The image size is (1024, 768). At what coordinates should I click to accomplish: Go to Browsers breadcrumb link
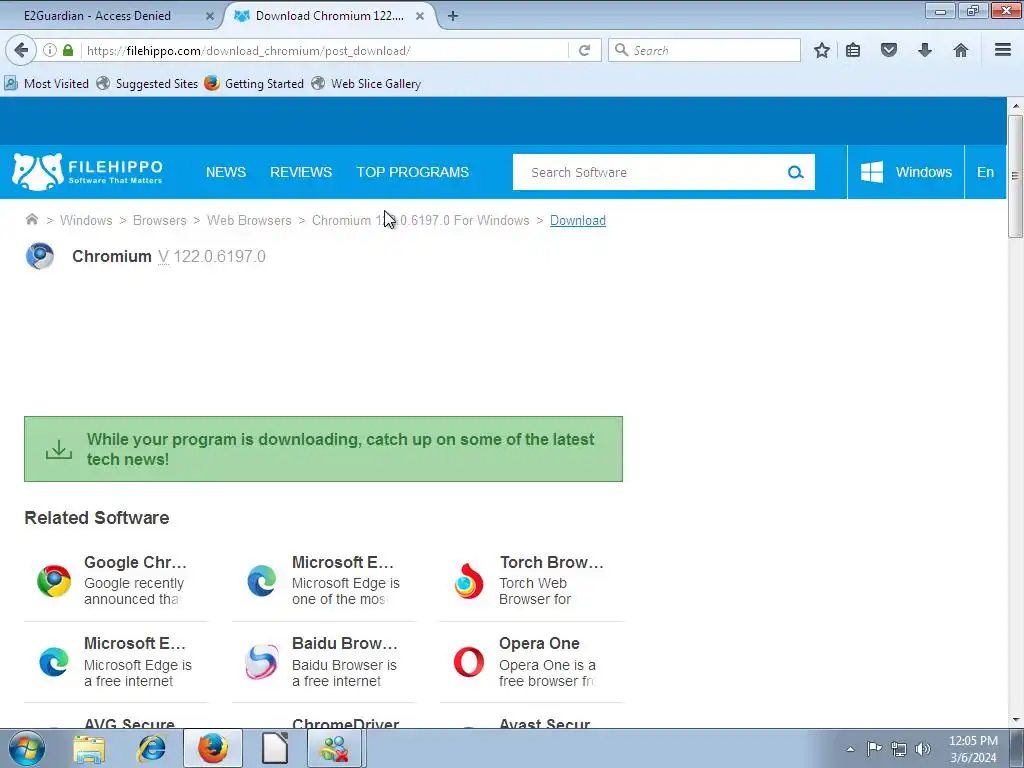(x=159, y=221)
